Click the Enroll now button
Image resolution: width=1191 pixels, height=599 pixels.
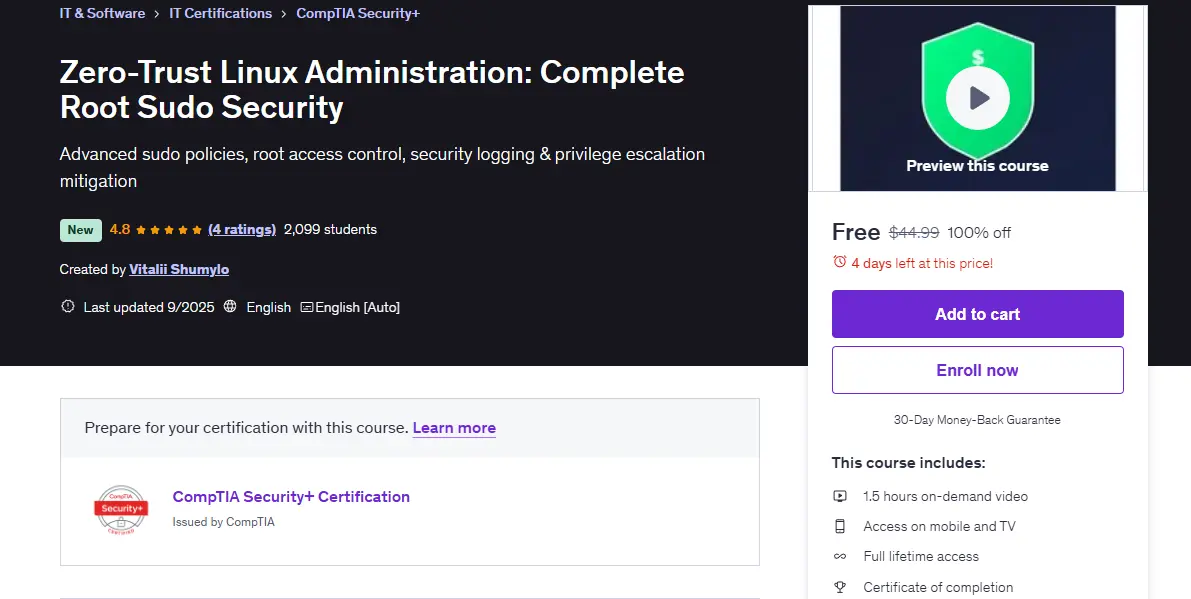click(x=978, y=370)
